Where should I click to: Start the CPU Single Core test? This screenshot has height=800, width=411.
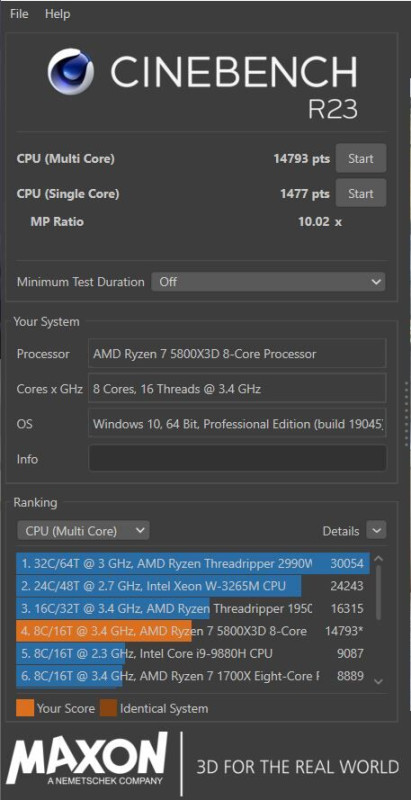(x=361, y=193)
